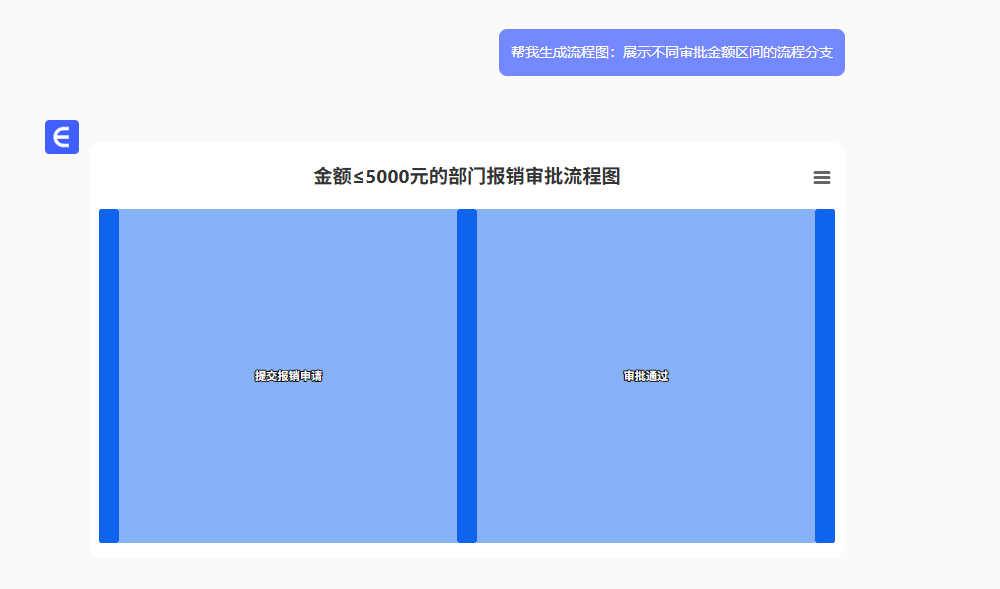Select the rightmost dark blue node bar
1000x589 pixels.
click(x=825, y=376)
